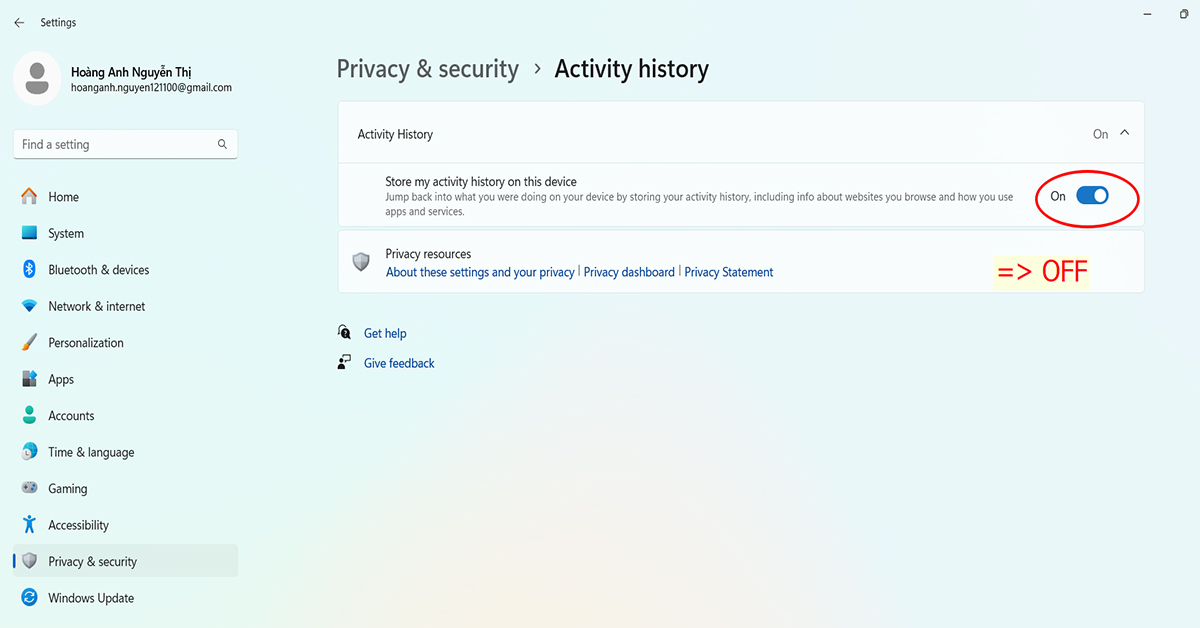Click the search magnifier icon
1200x628 pixels.
[222, 144]
